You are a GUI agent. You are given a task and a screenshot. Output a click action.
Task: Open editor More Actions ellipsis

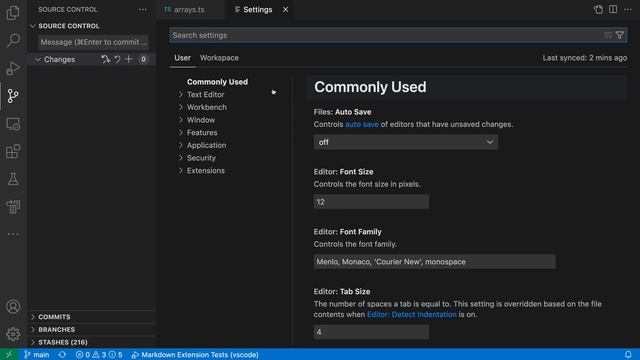pos(628,9)
